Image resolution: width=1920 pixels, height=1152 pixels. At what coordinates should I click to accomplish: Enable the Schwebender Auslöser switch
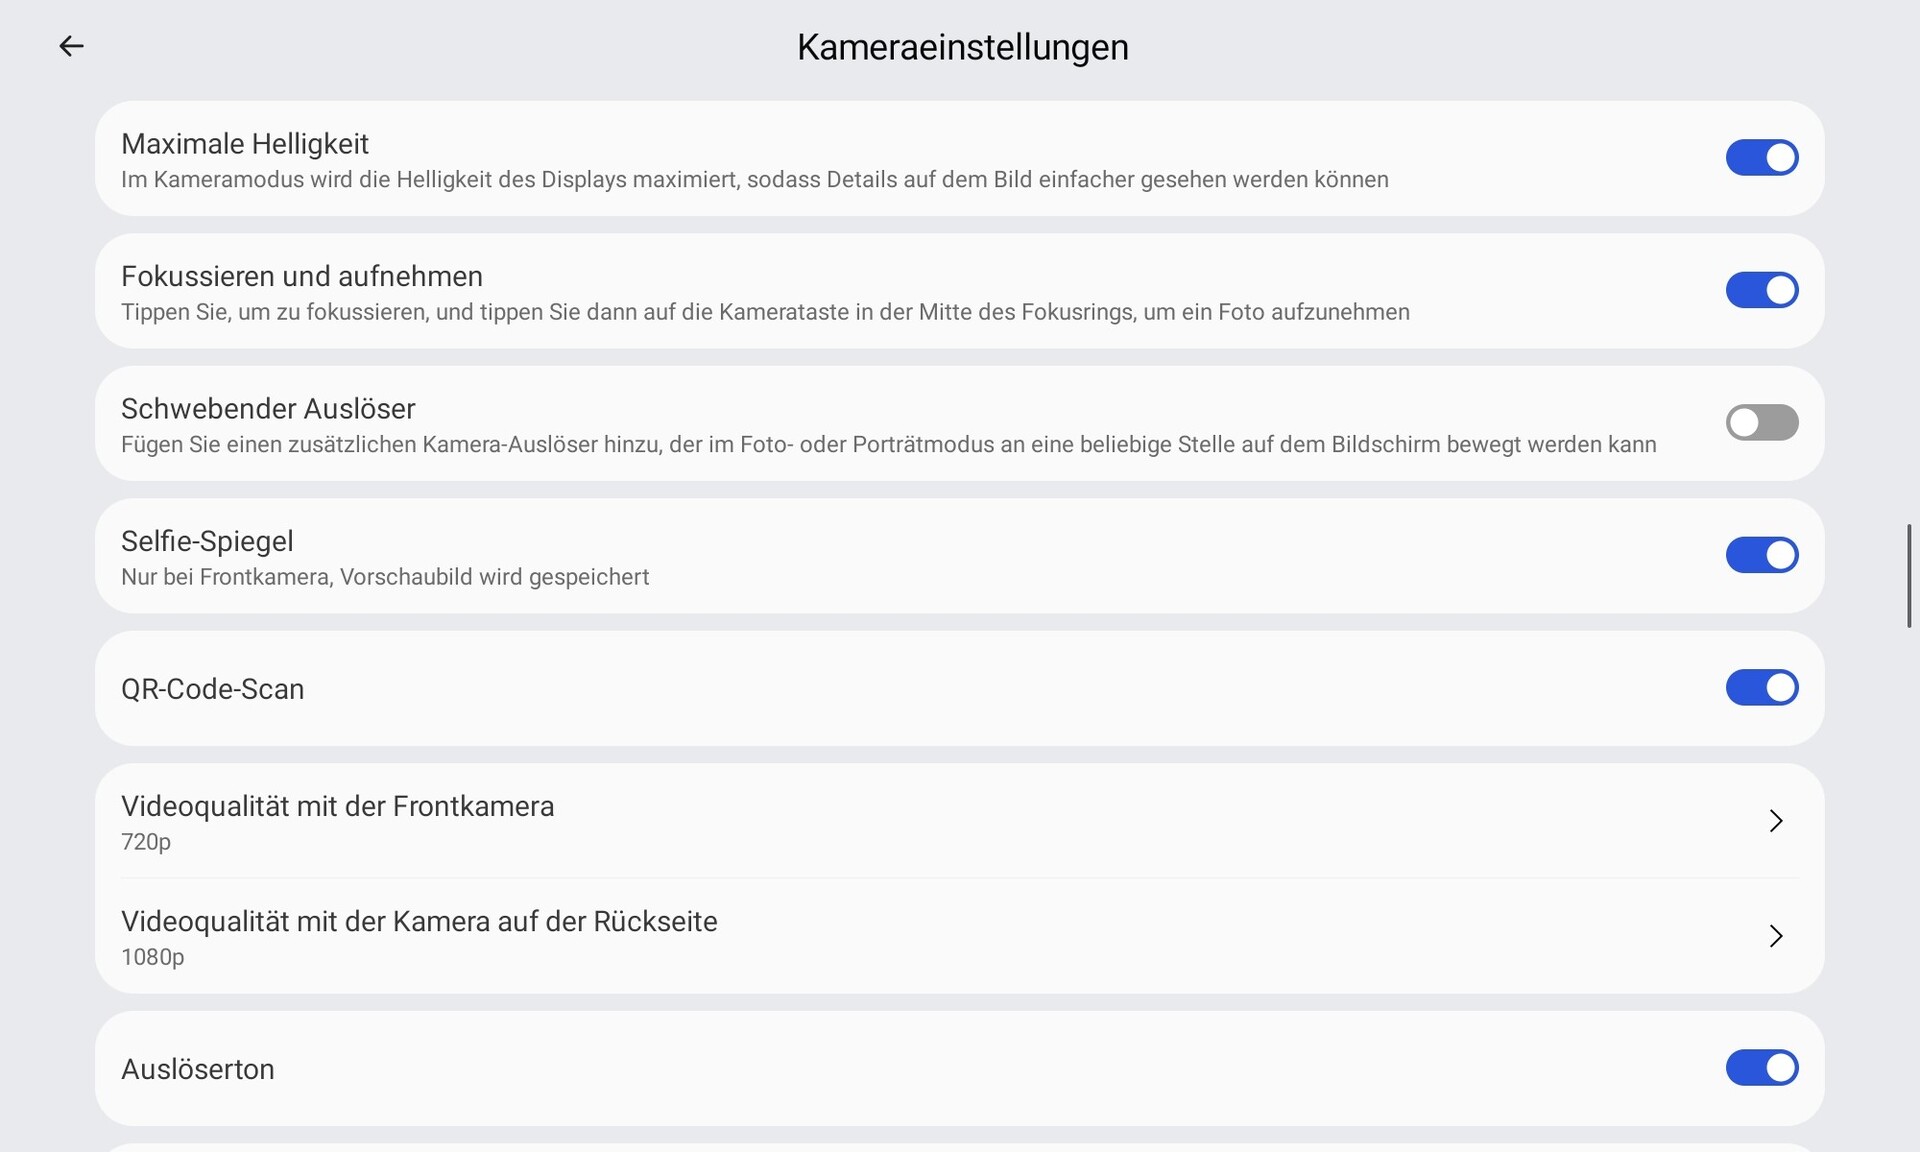(1761, 423)
